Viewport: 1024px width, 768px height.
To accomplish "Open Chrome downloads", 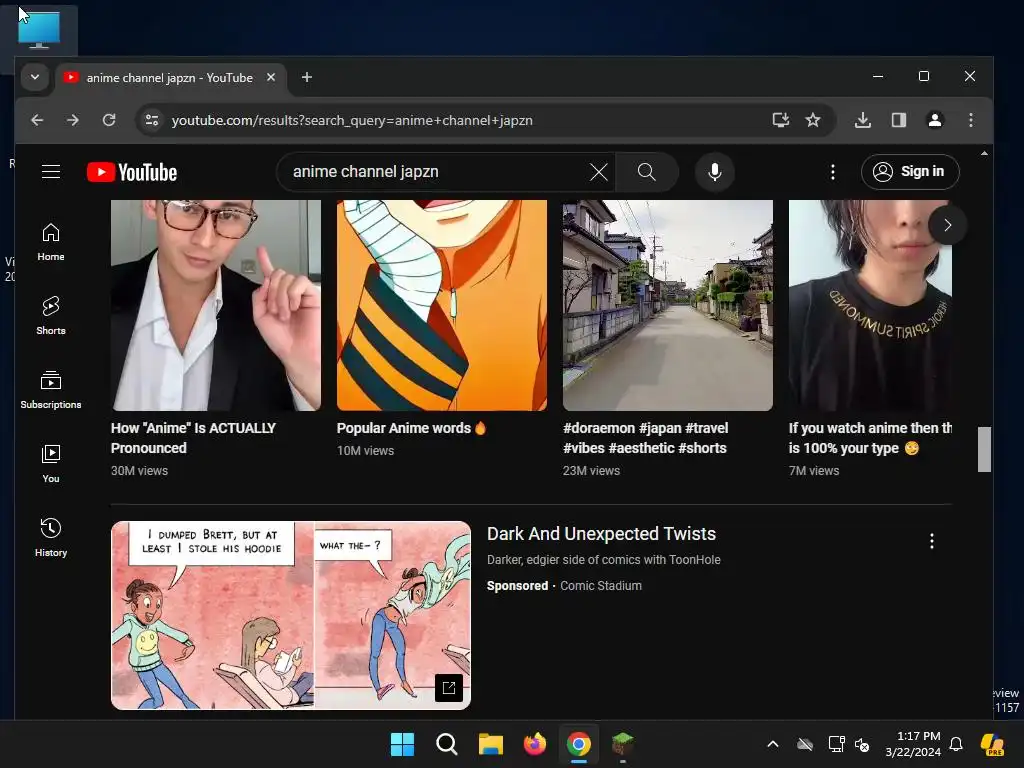I will click(x=863, y=120).
